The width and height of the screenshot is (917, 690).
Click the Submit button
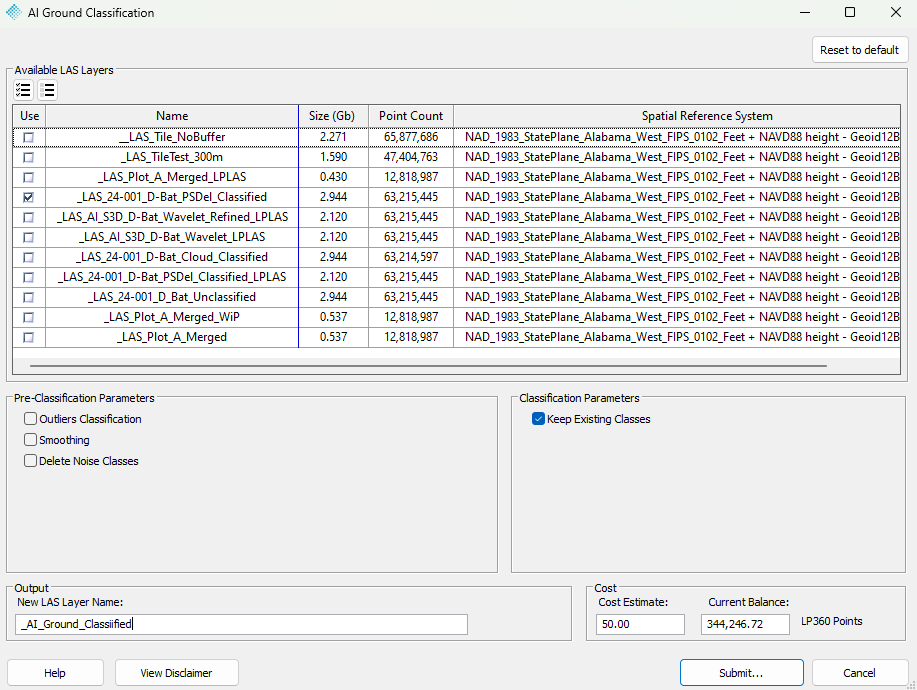[741, 672]
